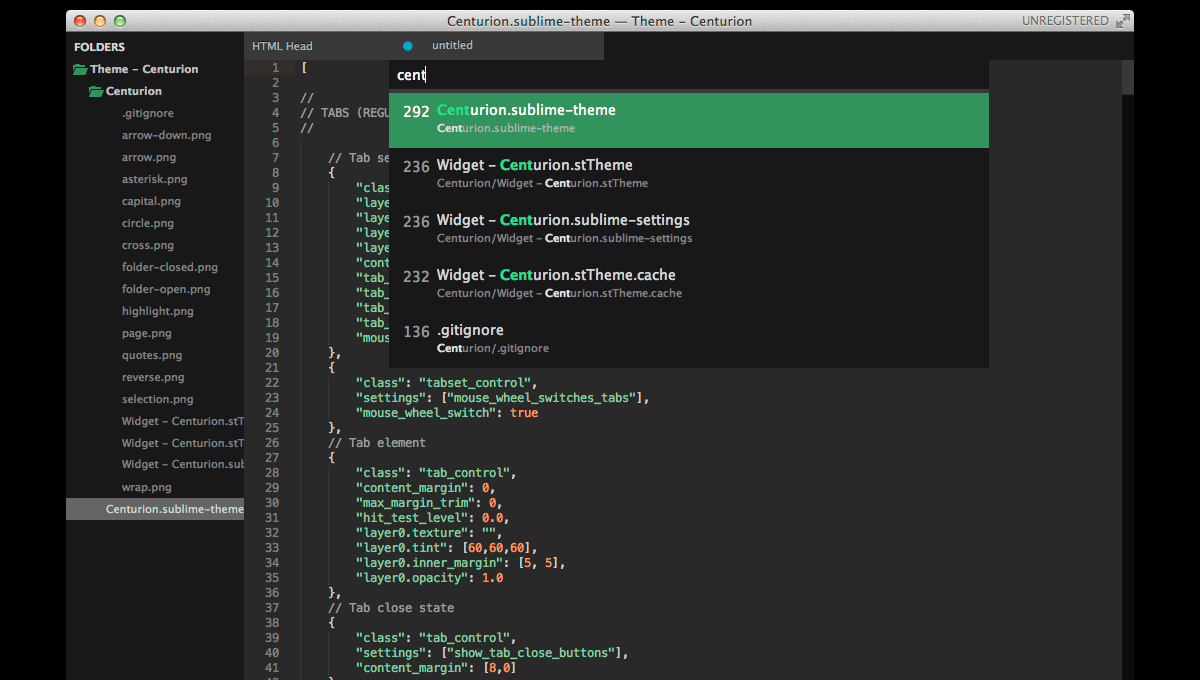Open quotes.png in the sidebar

[x=152, y=355]
